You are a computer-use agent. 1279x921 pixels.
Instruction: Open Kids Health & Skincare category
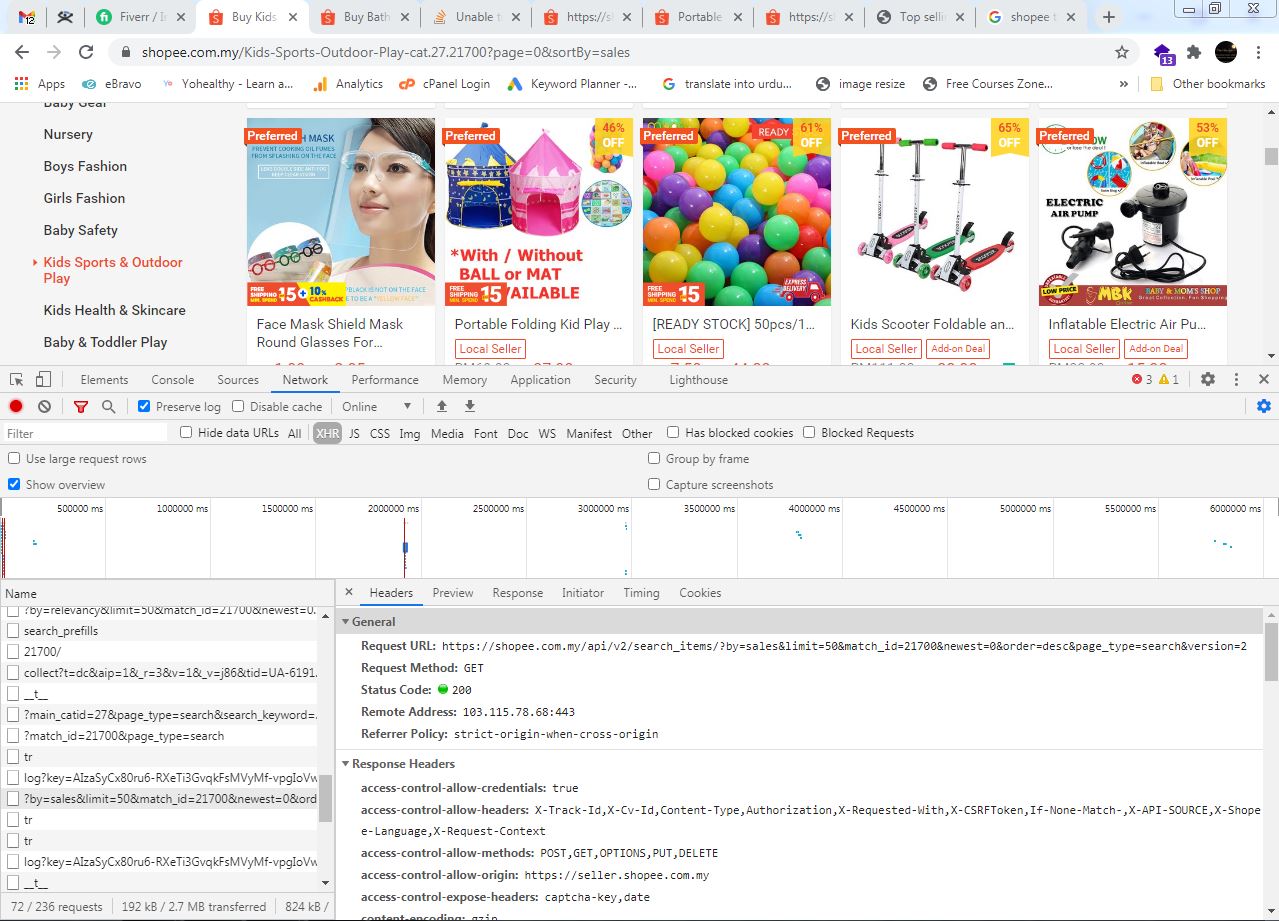[x=114, y=310]
